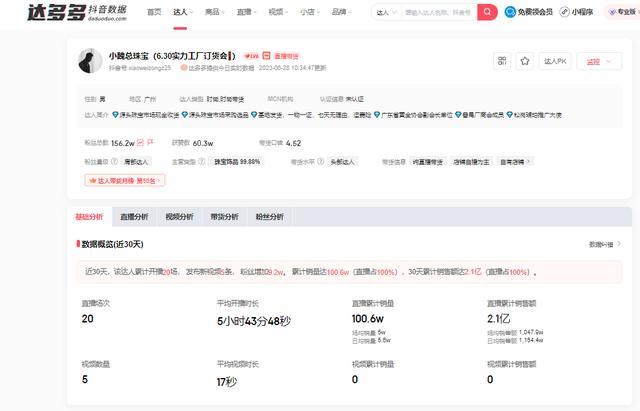Click the live sales amount 2.1亿
640x411 pixels.
pyautogui.click(x=499, y=319)
